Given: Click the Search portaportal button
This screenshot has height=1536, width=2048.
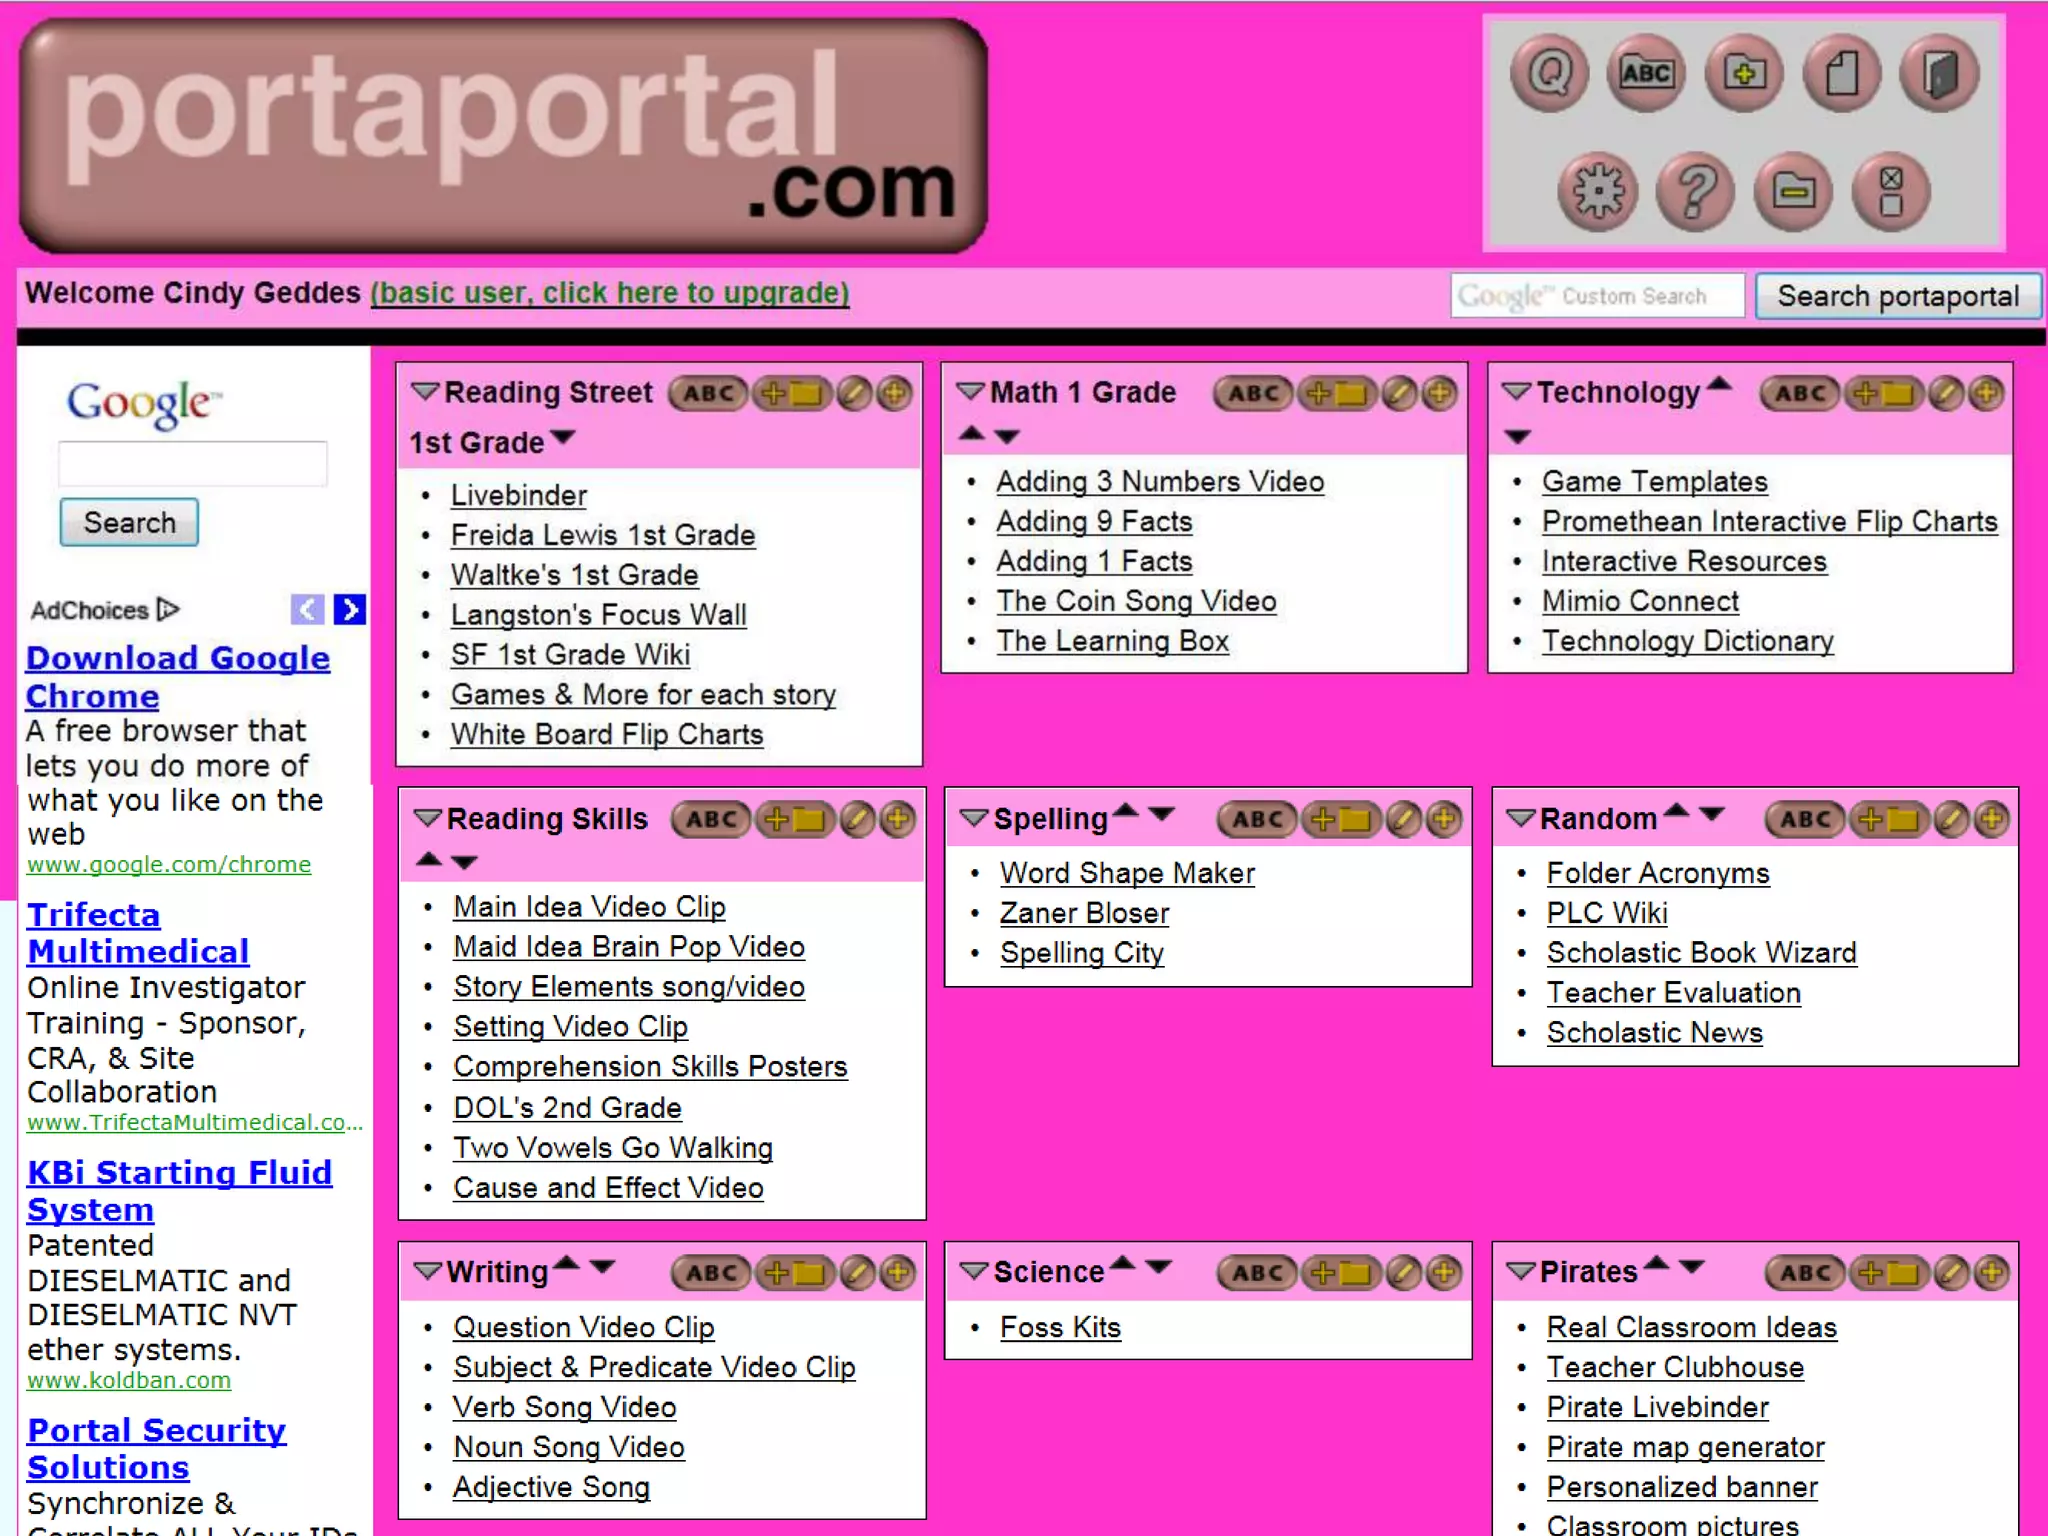Looking at the screenshot, I should tap(1897, 296).
